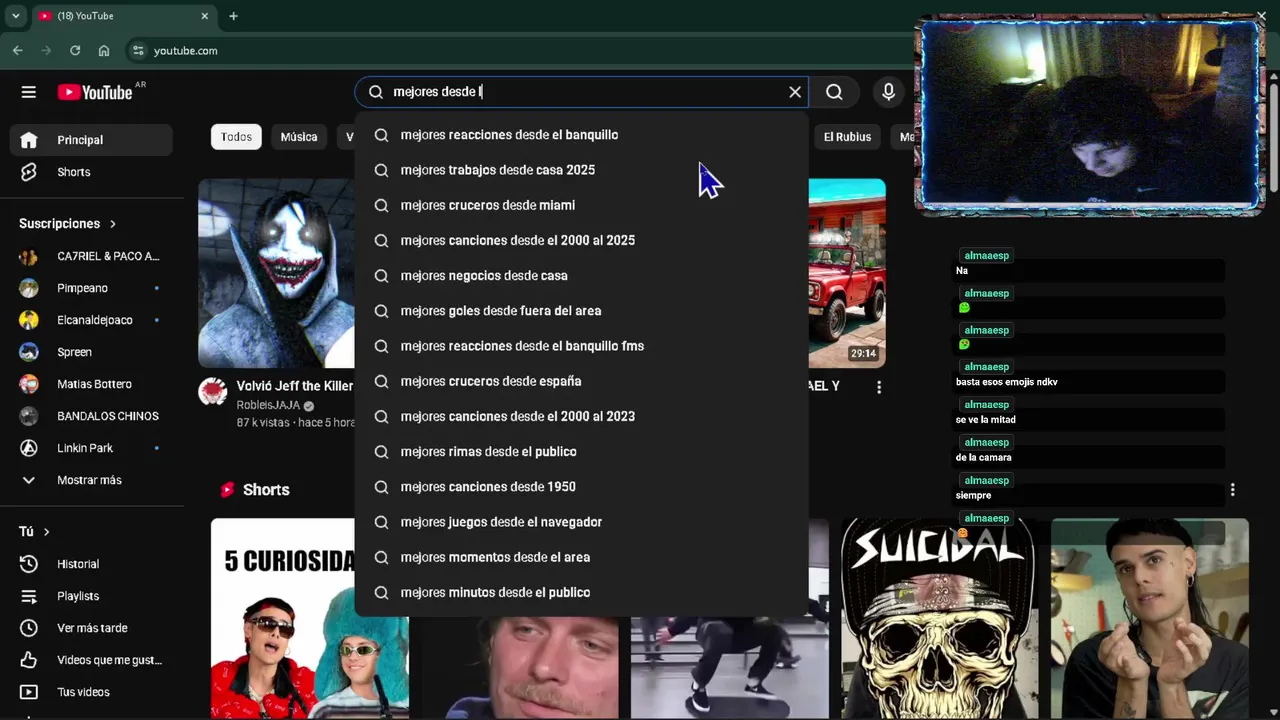Click the browser home button
Viewport: 1280px width, 720px height.
coord(104,50)
